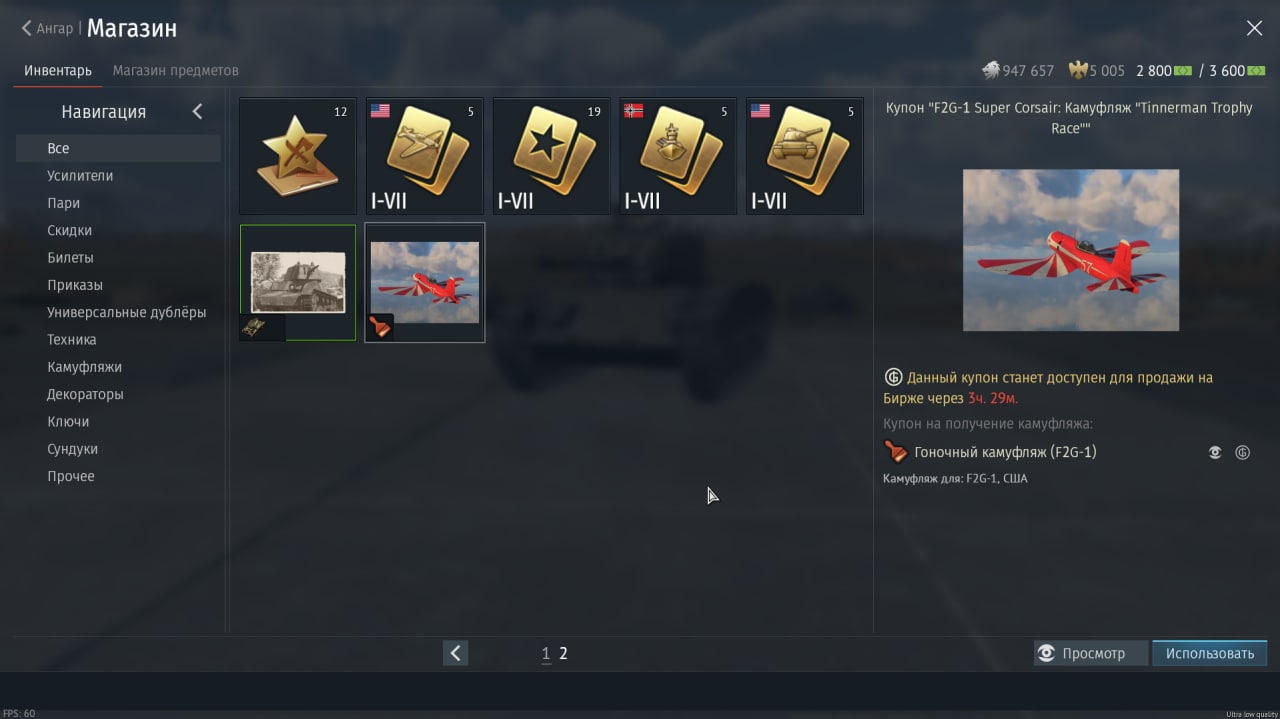Select the Norway naval backup coupon
This screenshot has height=719, width=1280.
point(678,156)
